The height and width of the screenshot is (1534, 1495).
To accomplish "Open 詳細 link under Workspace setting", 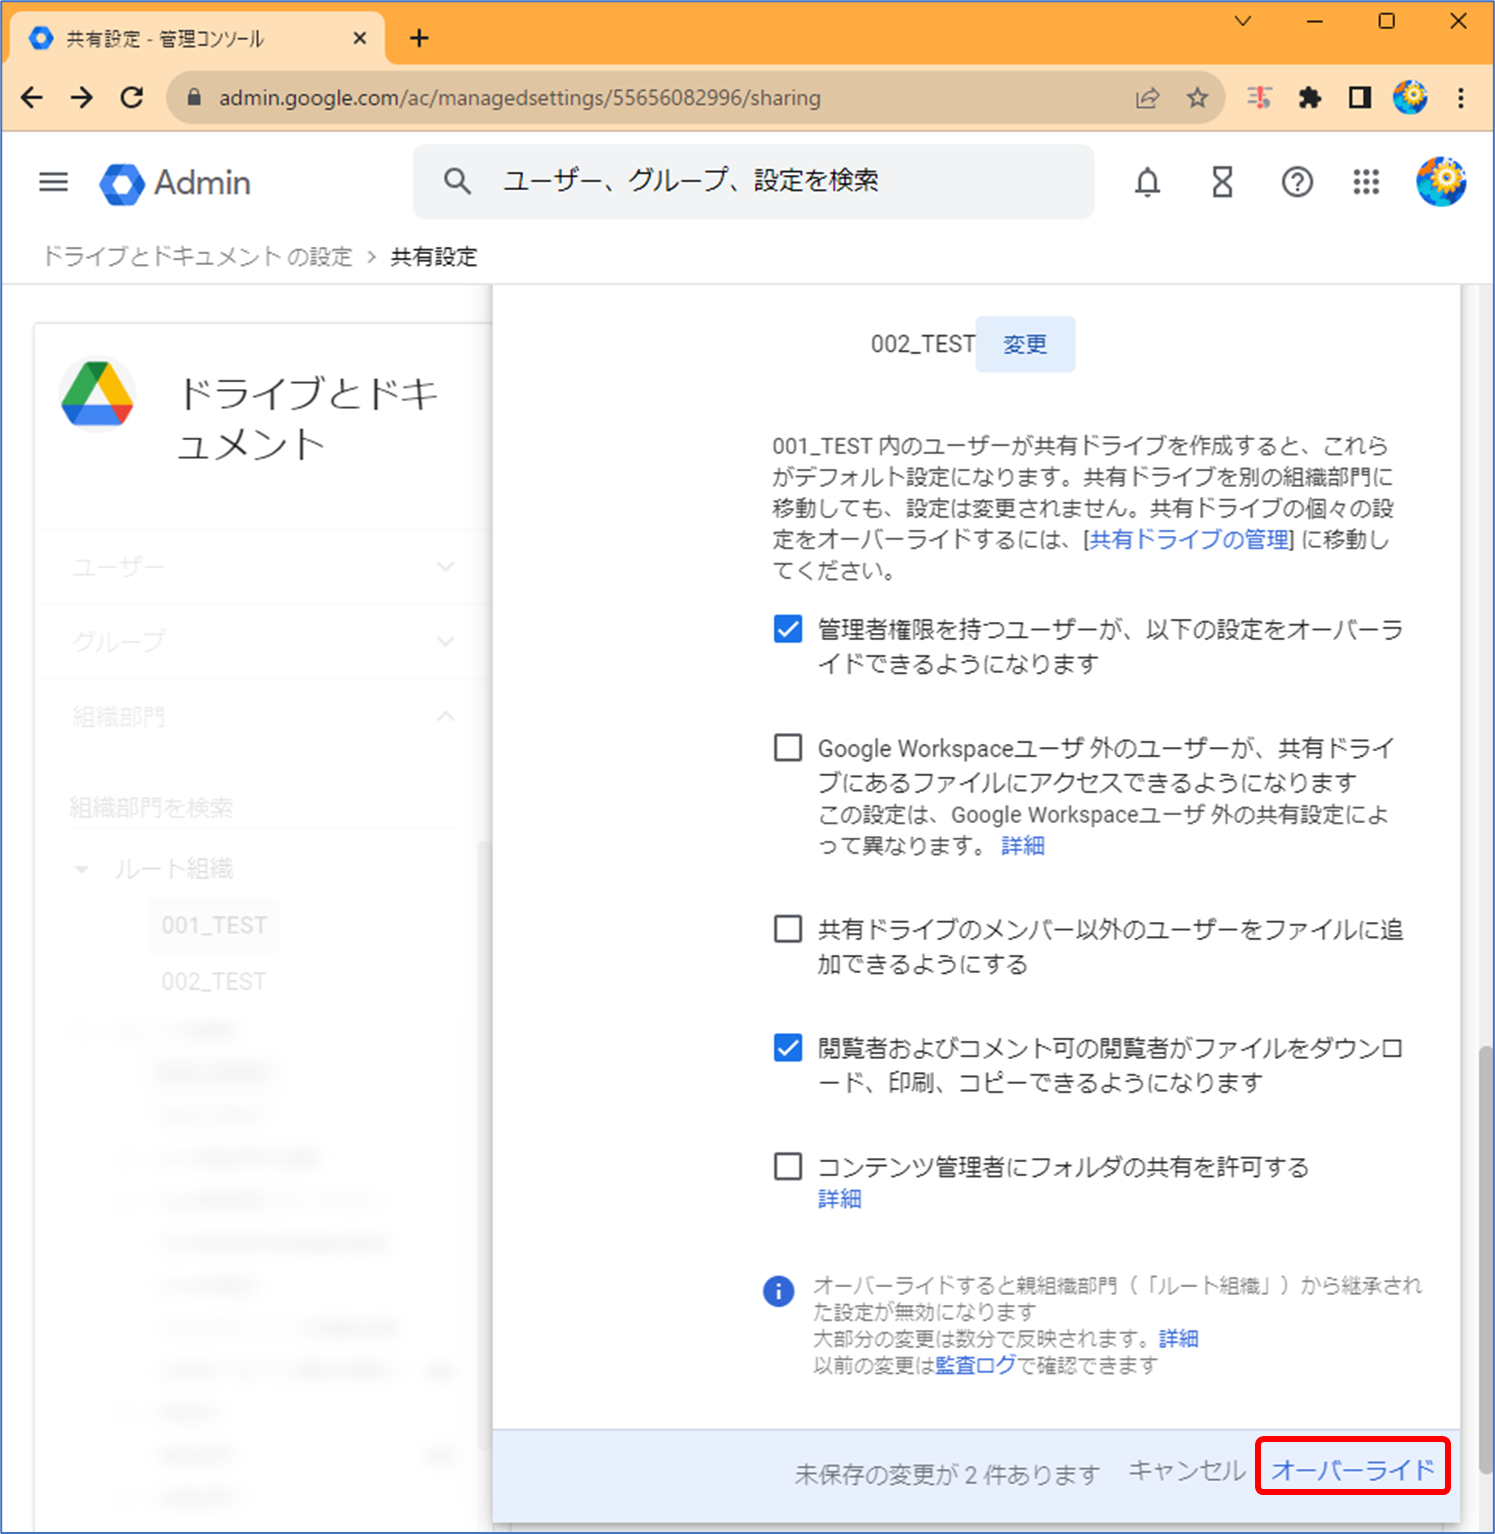I will coord(1023,846).
